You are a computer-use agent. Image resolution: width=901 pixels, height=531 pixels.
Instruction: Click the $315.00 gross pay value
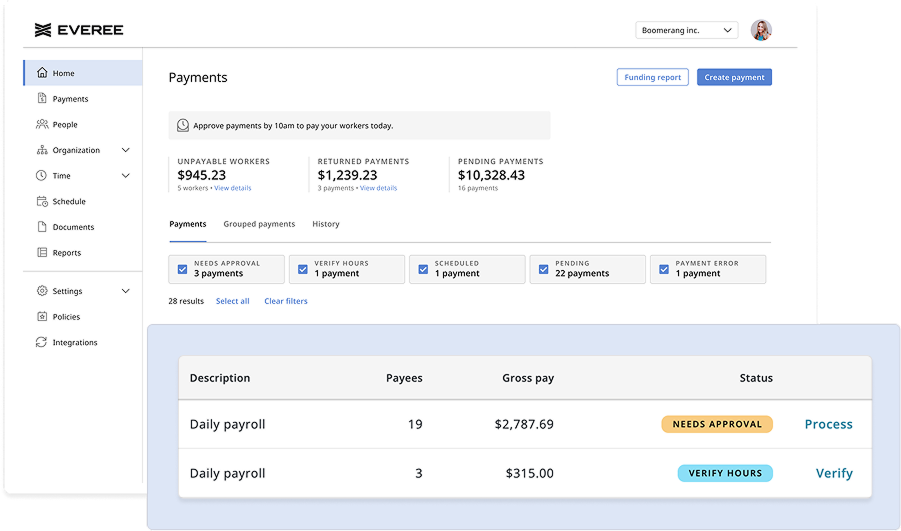click(x=529, y=473)
